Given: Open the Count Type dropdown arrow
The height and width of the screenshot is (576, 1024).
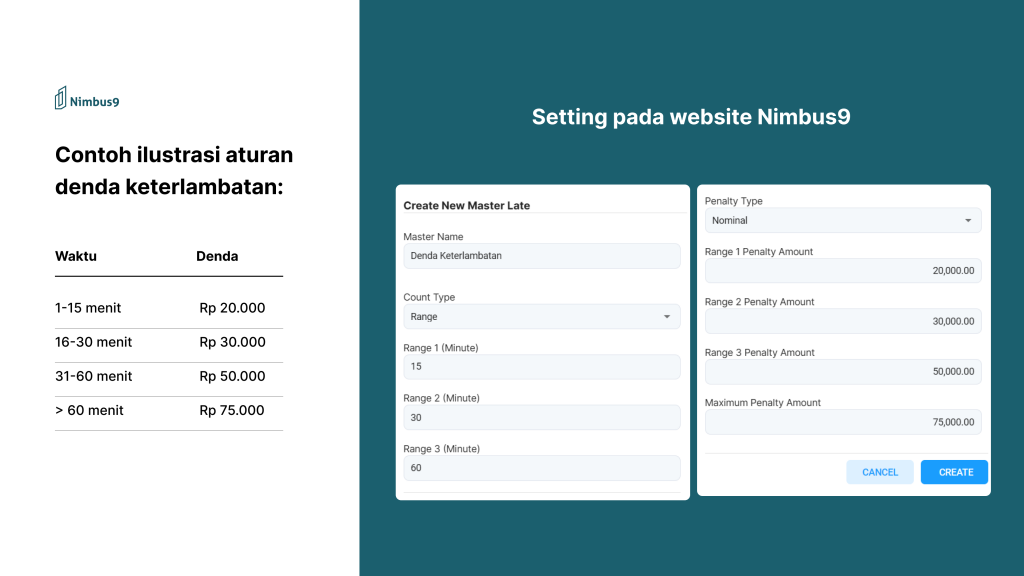Looking at the screenshot, I should [x=667, y=317].
